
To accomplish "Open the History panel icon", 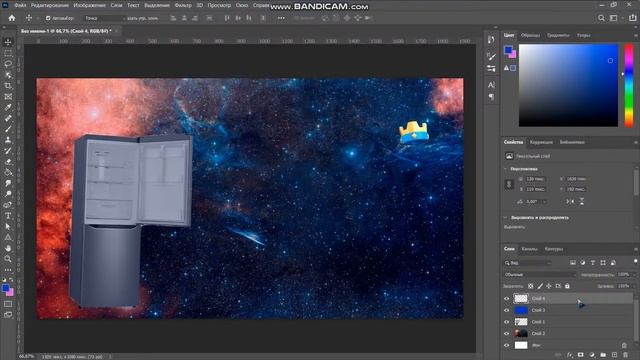I will [491, 40].
